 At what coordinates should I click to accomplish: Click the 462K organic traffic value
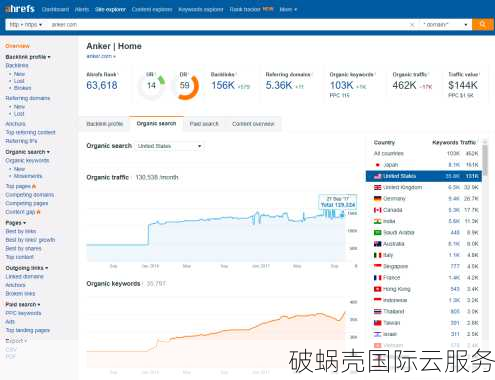click(404, 85)
